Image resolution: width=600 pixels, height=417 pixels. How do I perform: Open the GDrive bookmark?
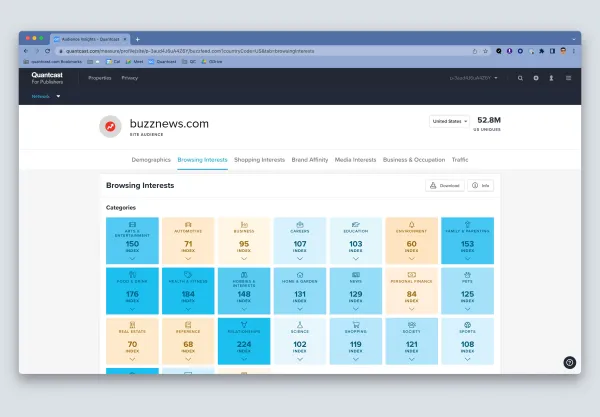coord(212,62)
